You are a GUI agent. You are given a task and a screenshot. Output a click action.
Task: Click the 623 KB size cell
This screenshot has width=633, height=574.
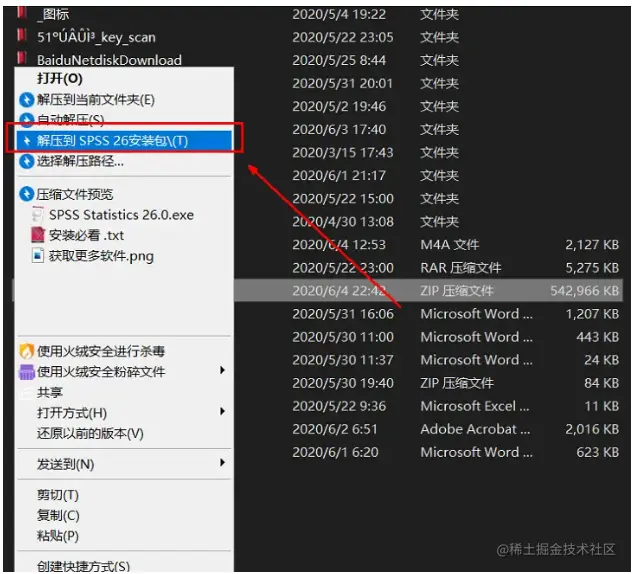[597, 452]
